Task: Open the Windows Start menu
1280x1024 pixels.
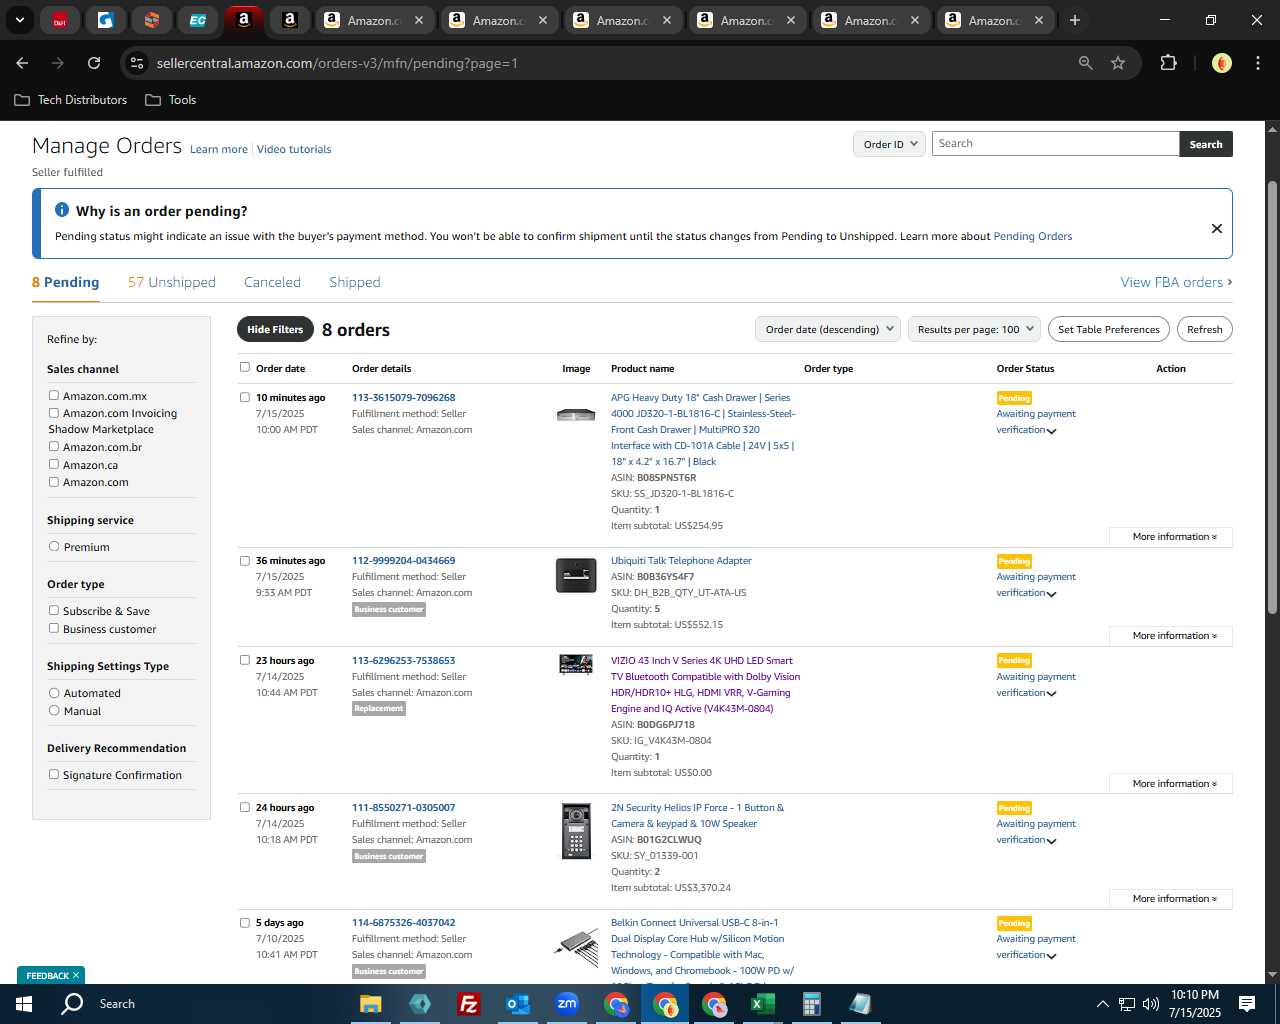Action: coord(23,1004)
